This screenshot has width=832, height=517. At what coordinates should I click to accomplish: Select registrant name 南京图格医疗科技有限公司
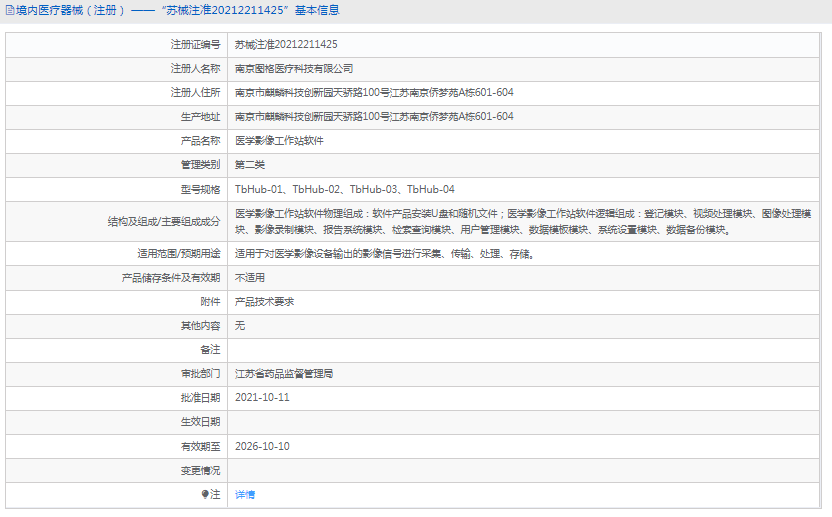coord(294,68)
